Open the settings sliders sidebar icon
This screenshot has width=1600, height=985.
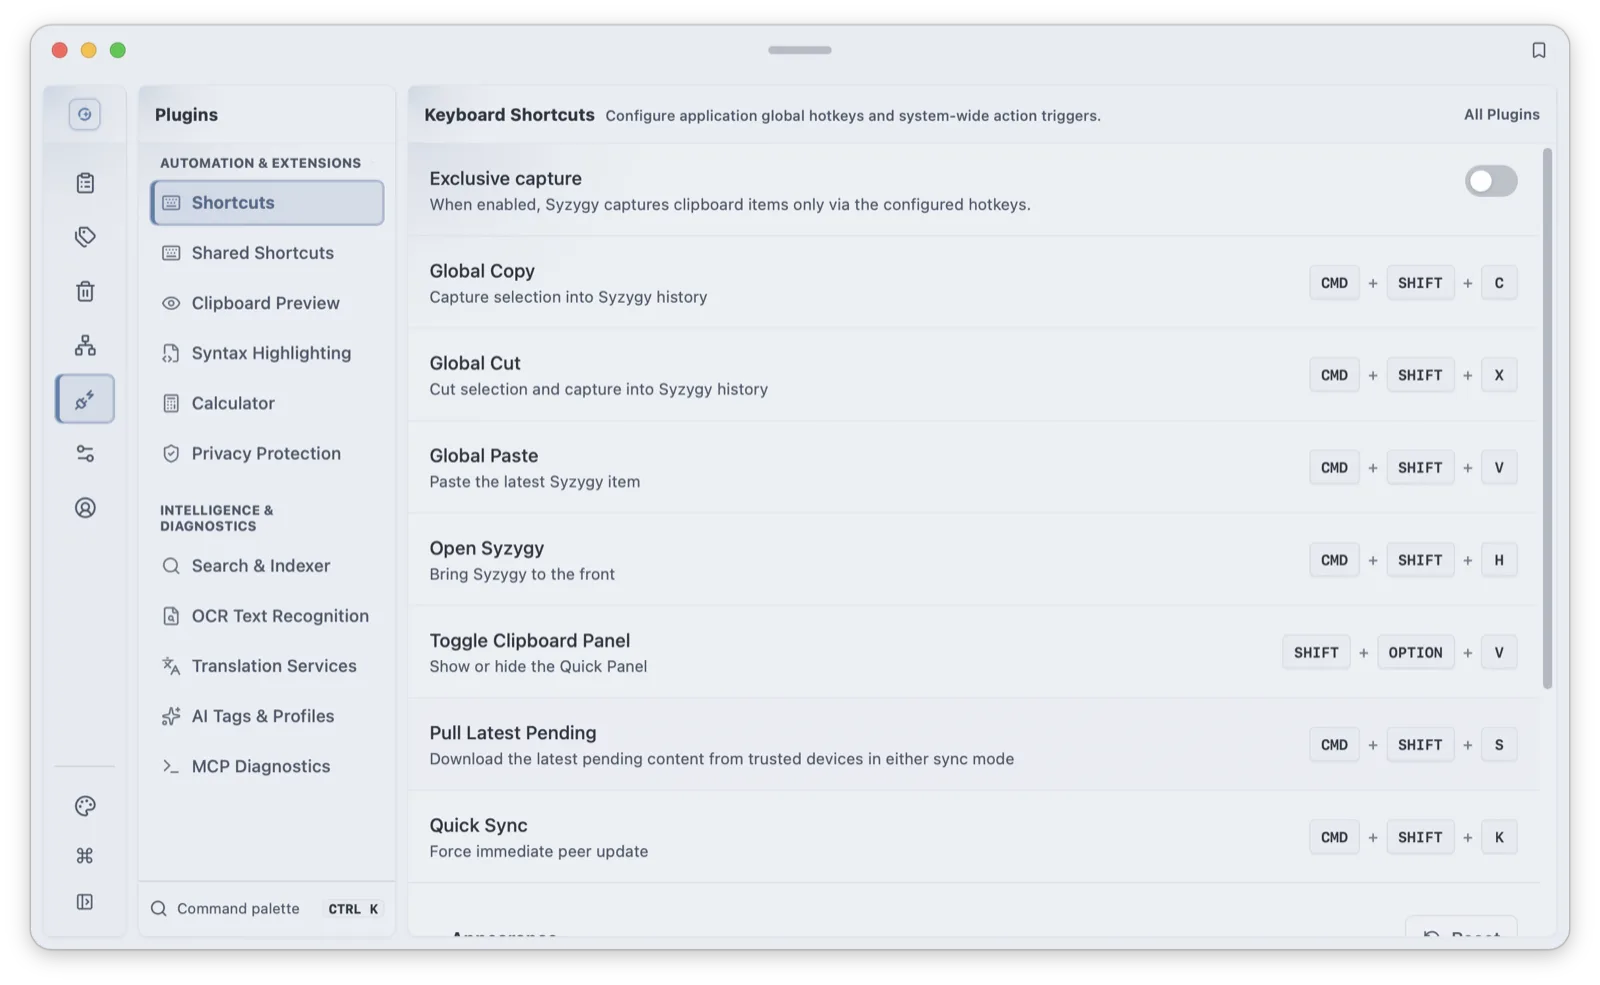(x=85, y=454)
